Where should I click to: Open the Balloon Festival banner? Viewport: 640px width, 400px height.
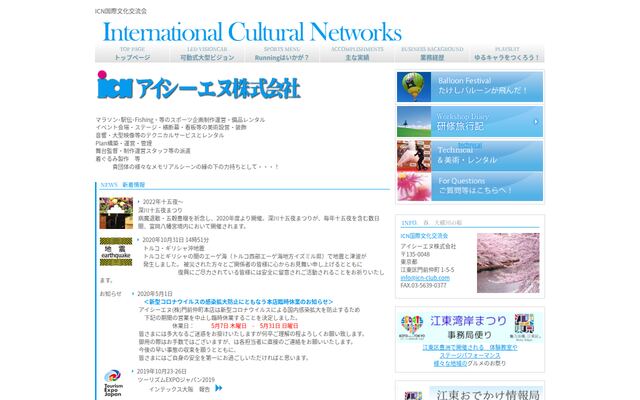pos(470,87)
